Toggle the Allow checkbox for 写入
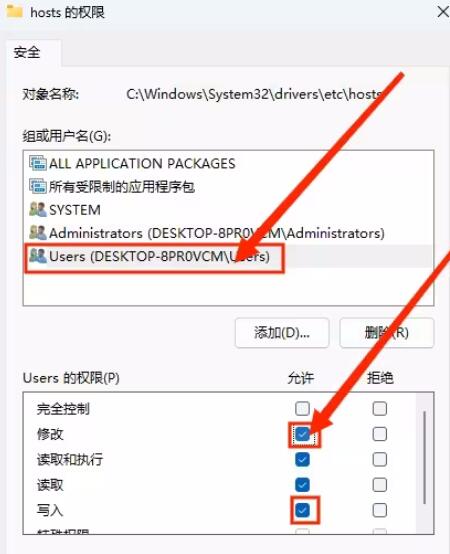 [x=302, y=510]
